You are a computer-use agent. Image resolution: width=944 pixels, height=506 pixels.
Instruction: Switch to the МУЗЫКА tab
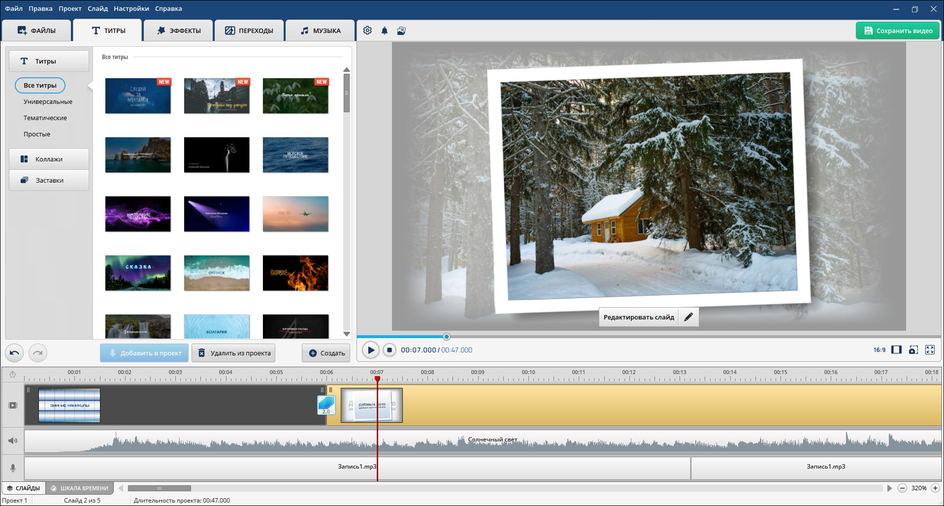(x=320, y=31)
